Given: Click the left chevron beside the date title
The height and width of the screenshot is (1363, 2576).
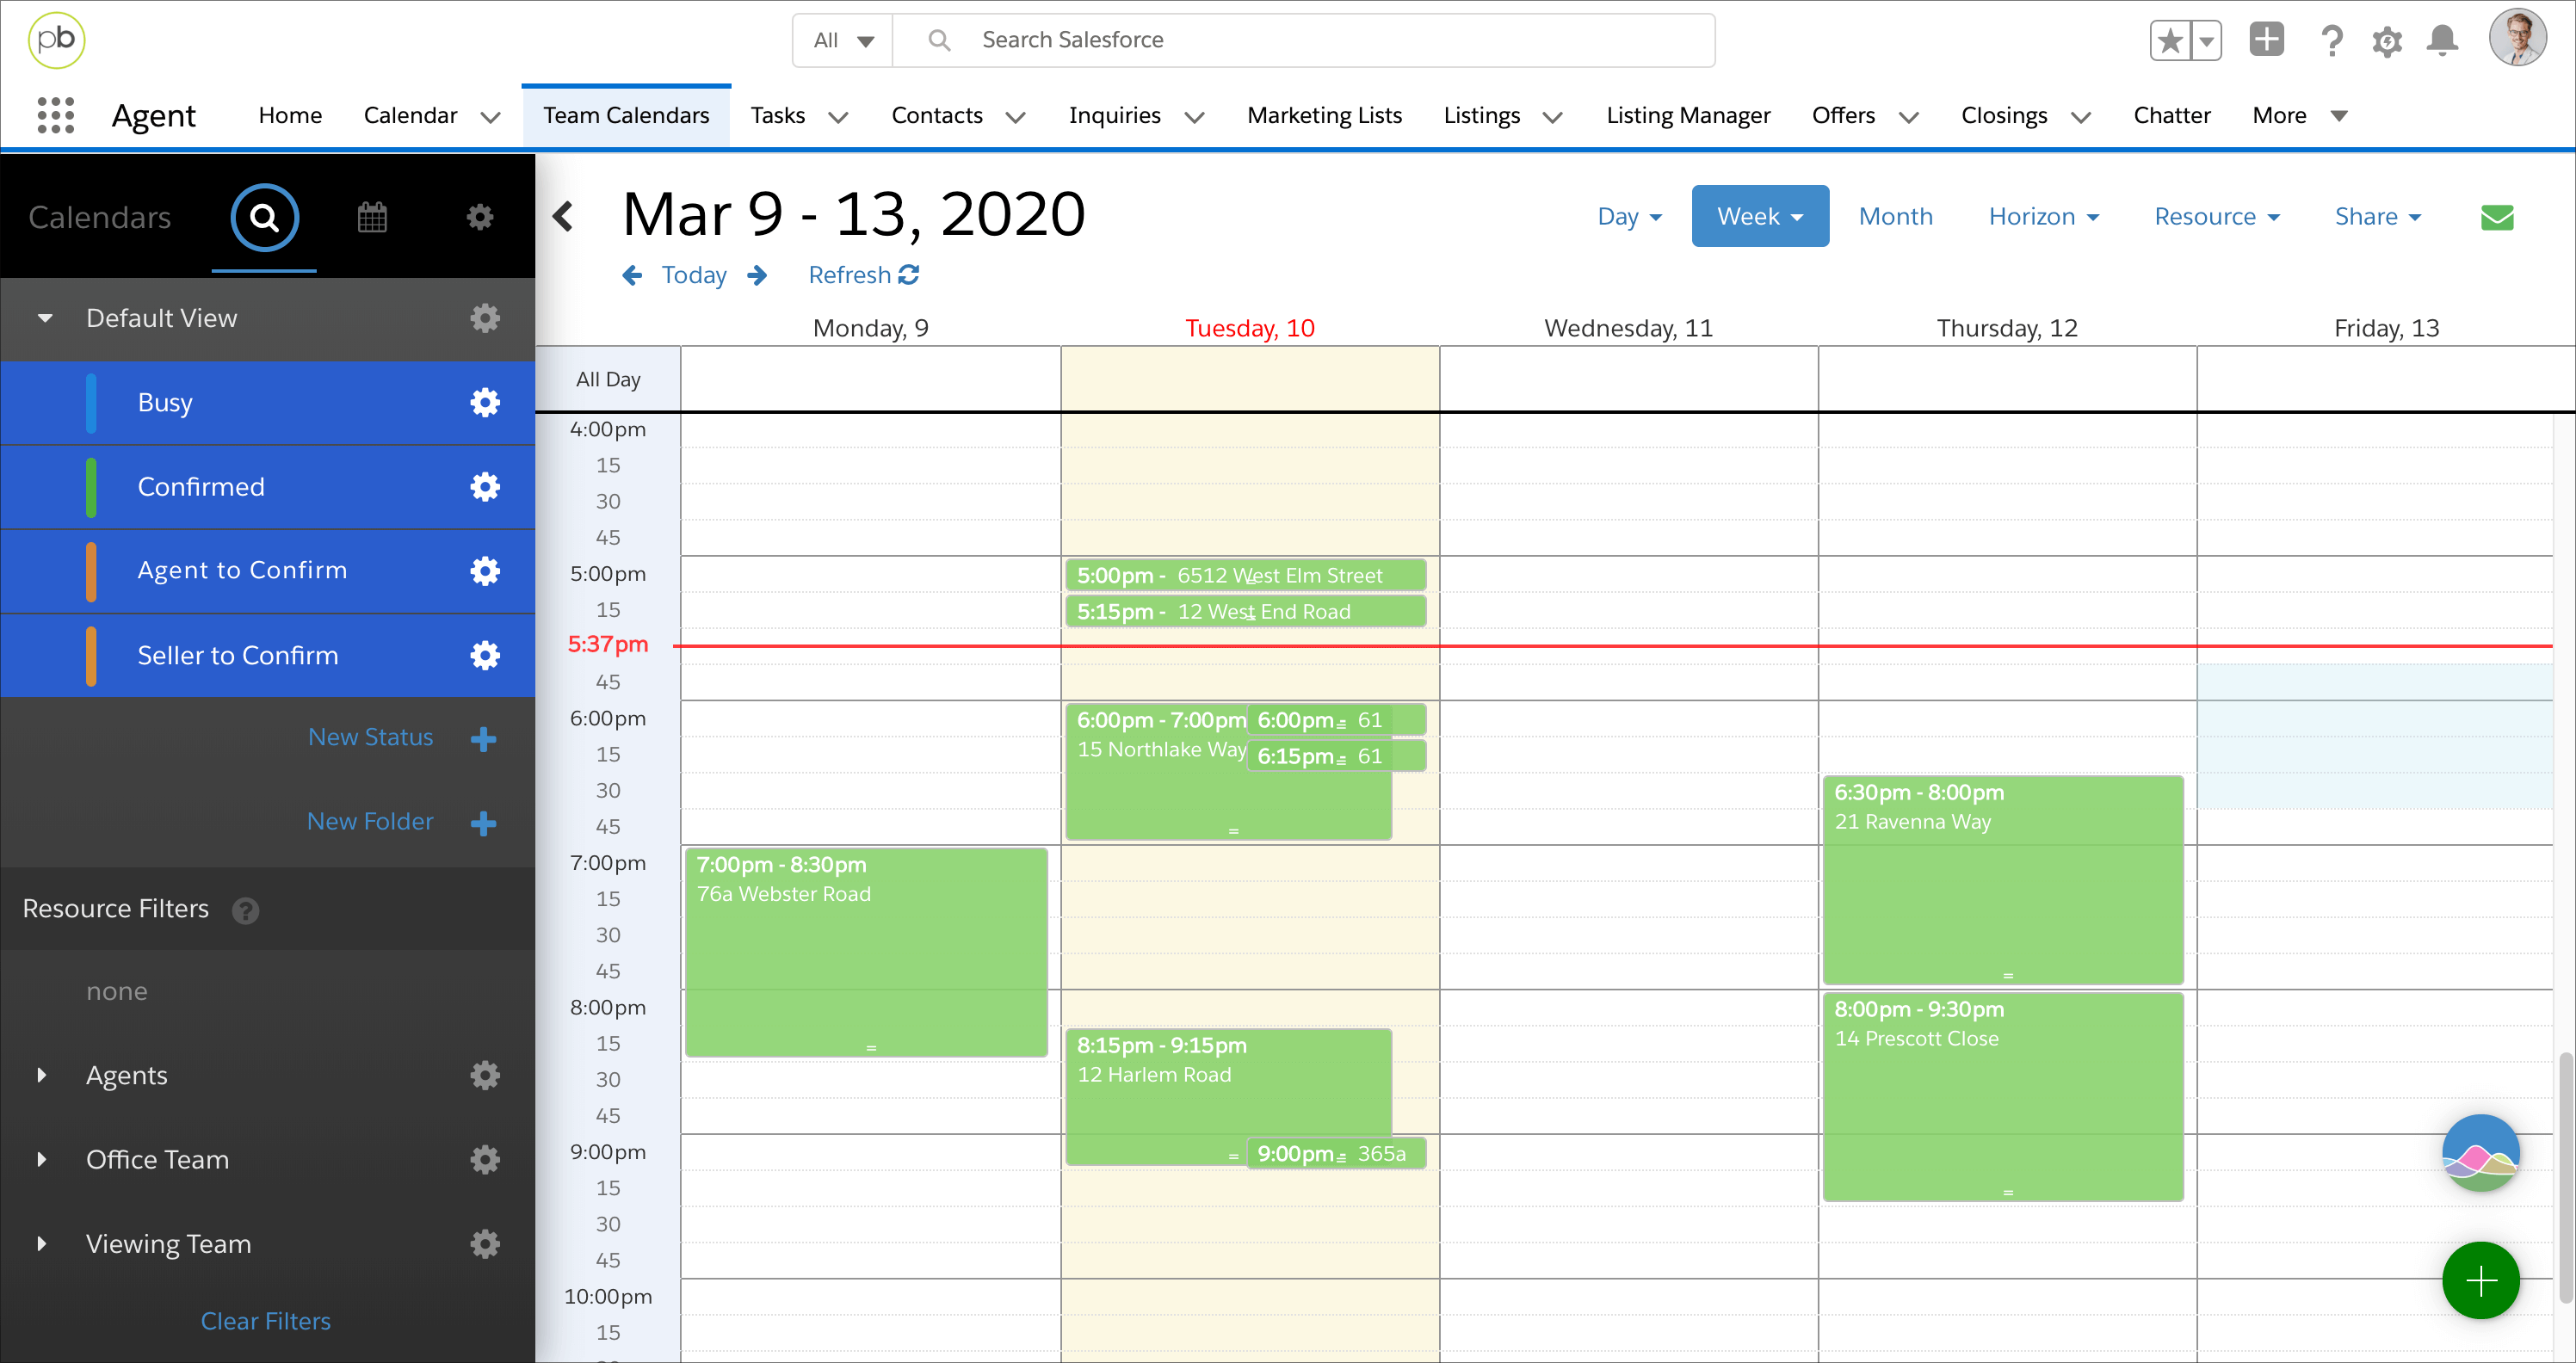Looking at the screenshot, I should click(x=564, y=216).
